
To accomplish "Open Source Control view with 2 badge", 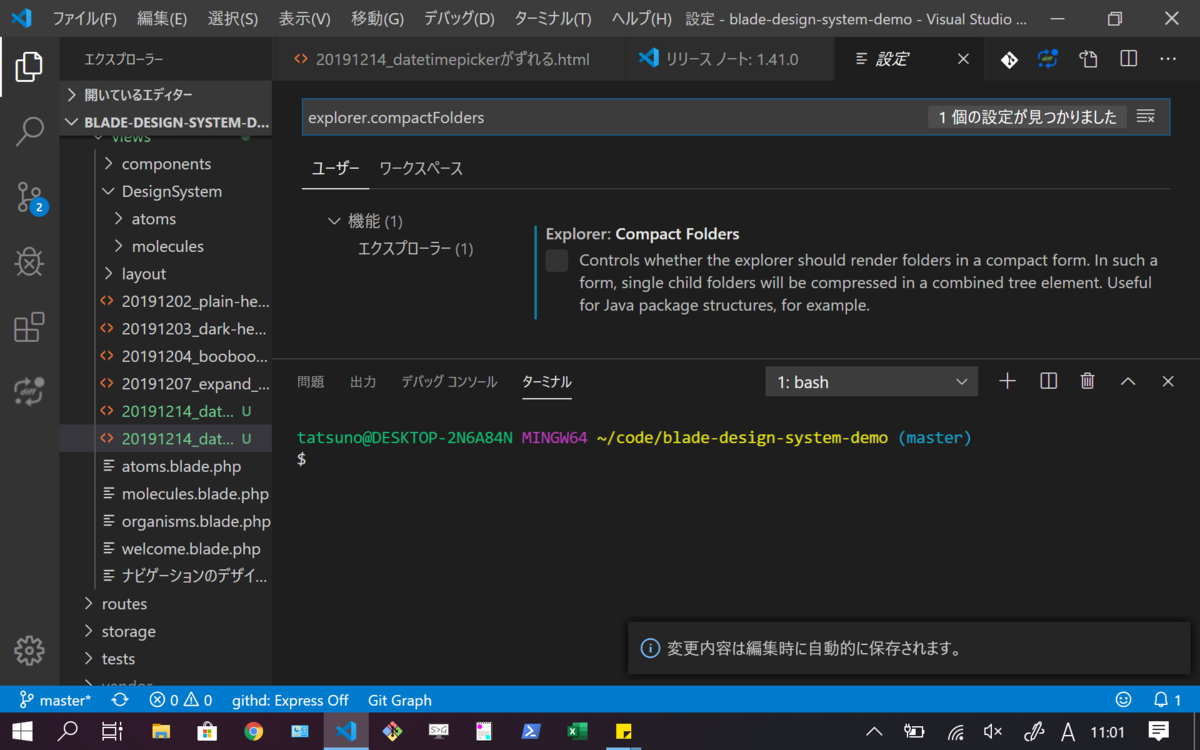I will [x=29, y=197].
